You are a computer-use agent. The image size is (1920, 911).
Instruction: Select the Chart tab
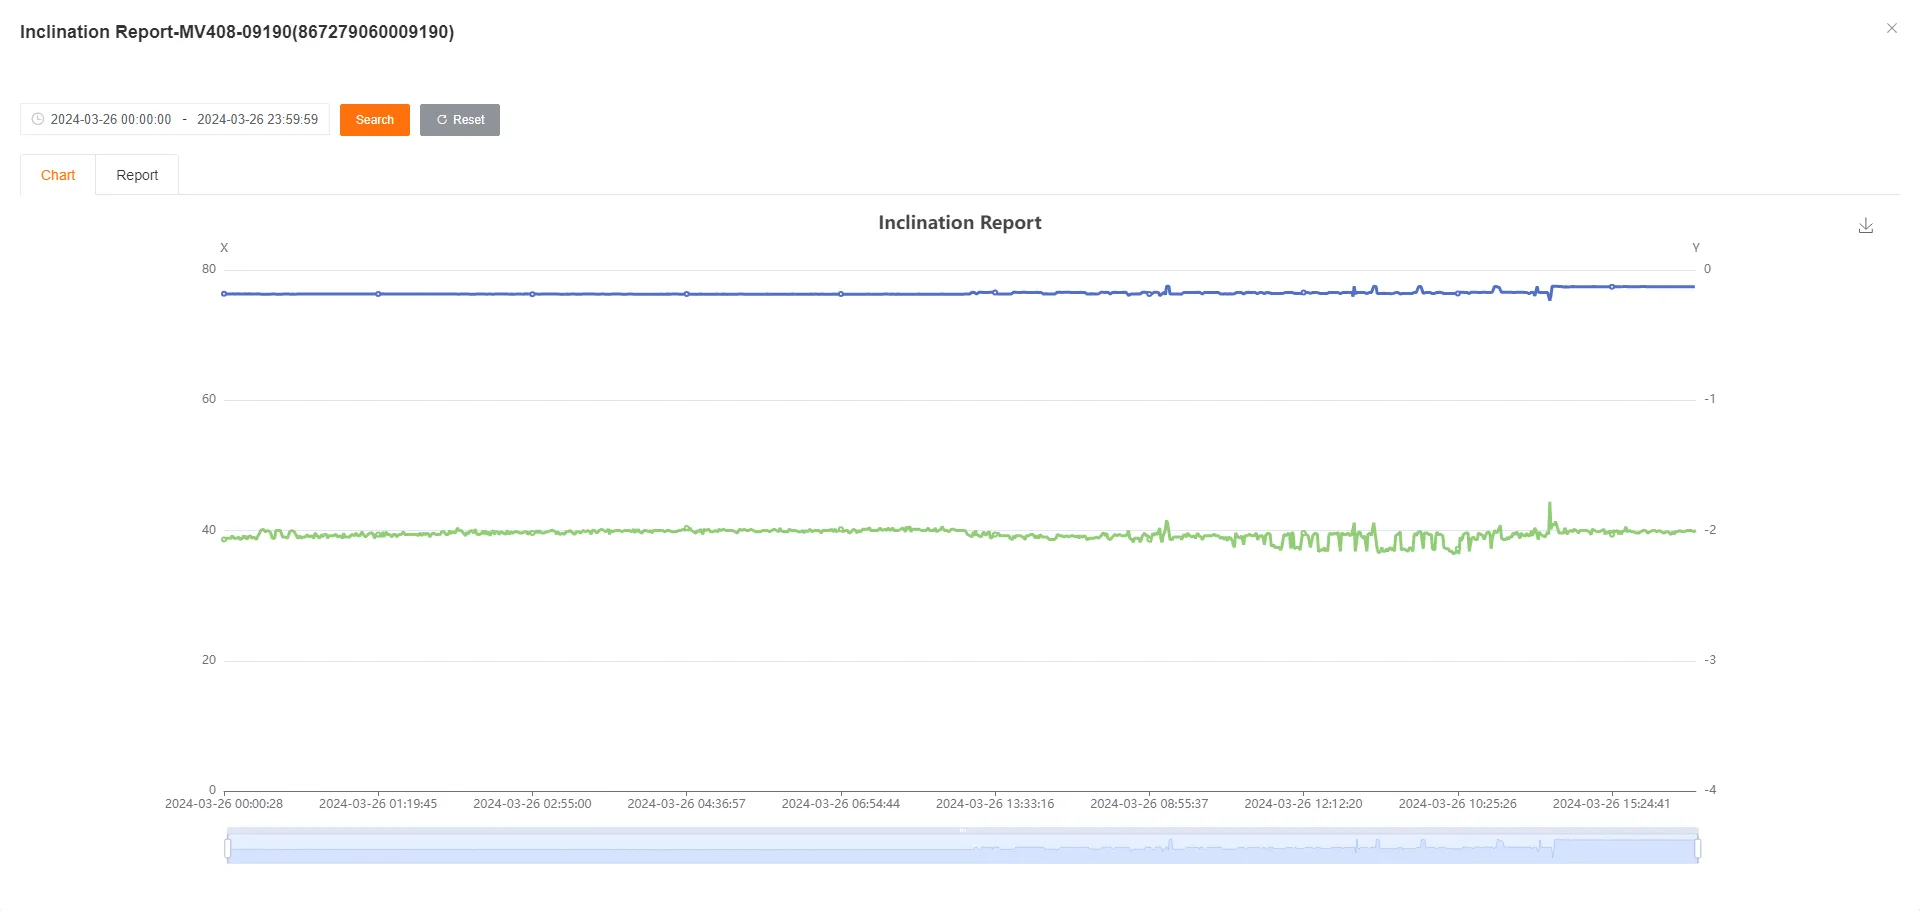[58, 175]
